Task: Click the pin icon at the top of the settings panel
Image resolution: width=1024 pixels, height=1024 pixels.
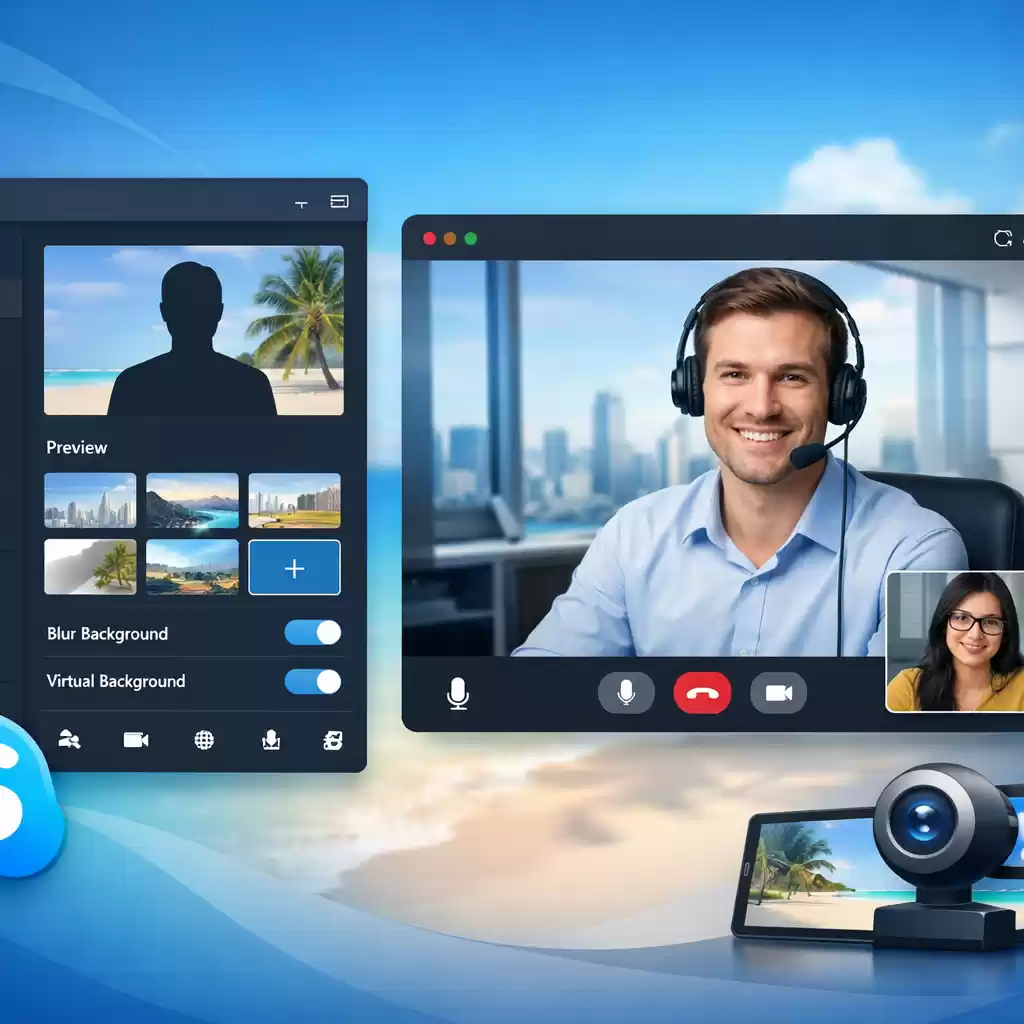Action: click(300, 202)
